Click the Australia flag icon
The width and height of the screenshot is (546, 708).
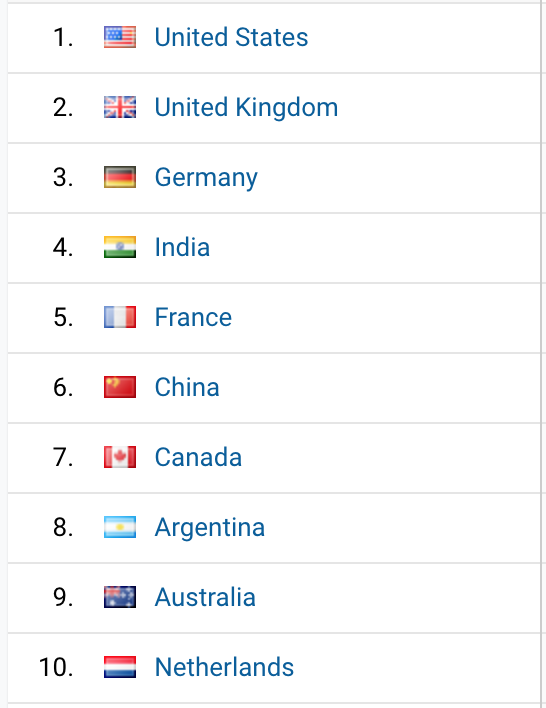click(120, 597)
